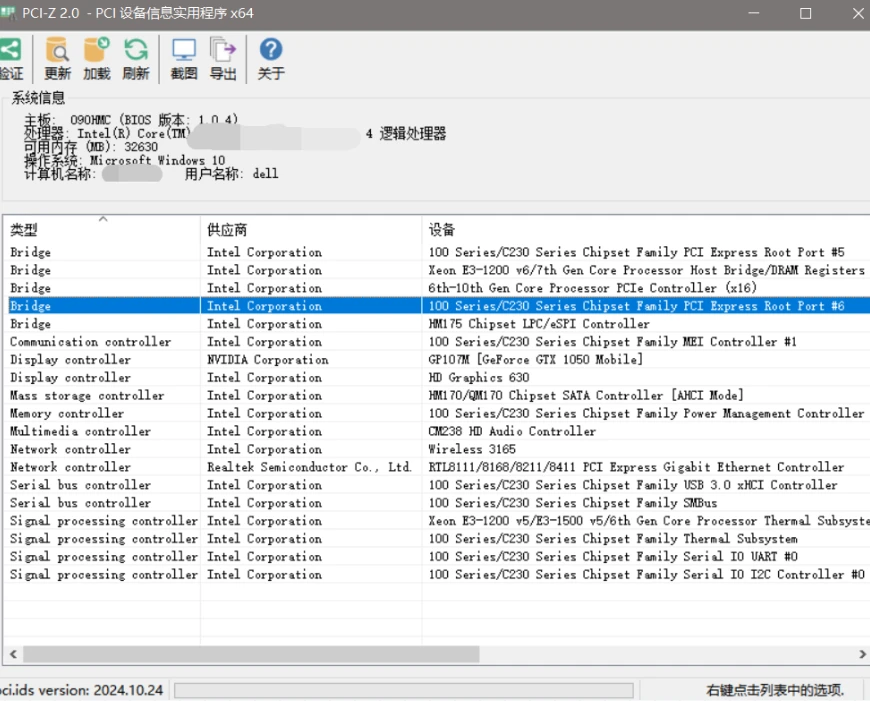Click the 加载 (load) folder icon
The height and width of the screenshot is (701, 870).
pyautogui.click(x=97, y=50)
